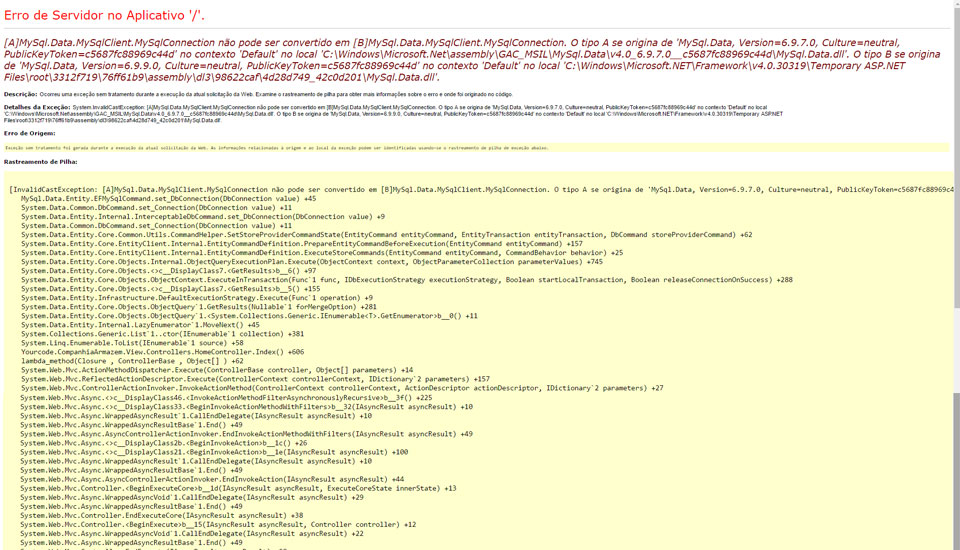Click the 'Detalhes da Exceção:' label
The image size is (960, 550).
point(37,107)
